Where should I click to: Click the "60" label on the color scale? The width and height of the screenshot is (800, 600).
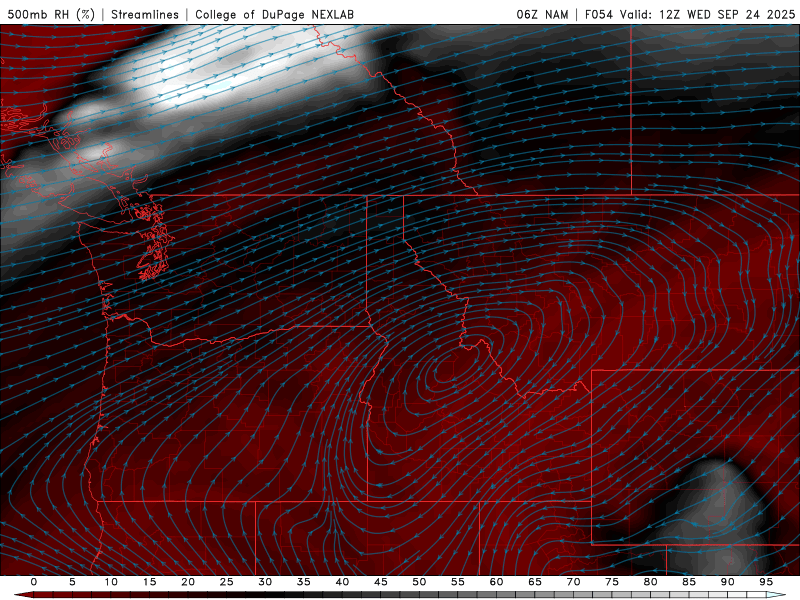496,582
